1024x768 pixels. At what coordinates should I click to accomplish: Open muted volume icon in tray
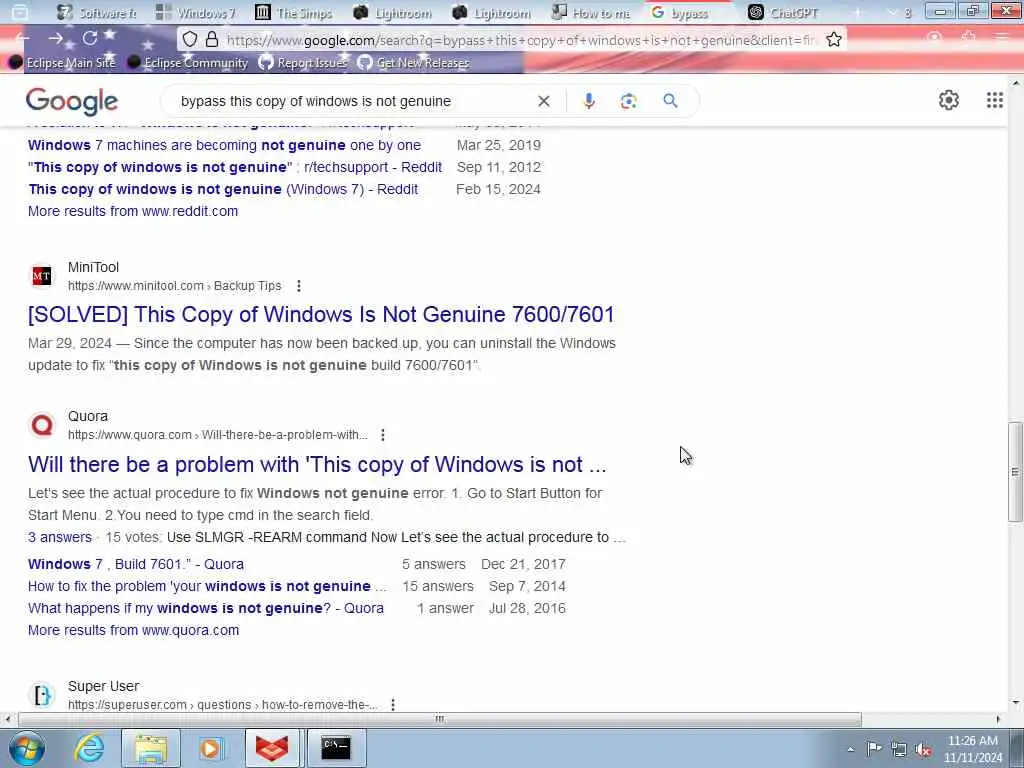[x=923, y=749]
